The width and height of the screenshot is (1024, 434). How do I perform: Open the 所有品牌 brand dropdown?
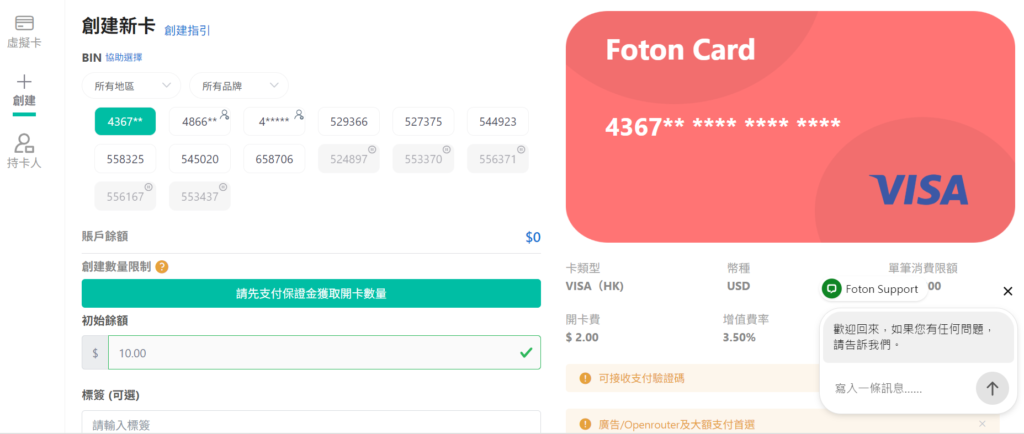[x=239, y=85]
